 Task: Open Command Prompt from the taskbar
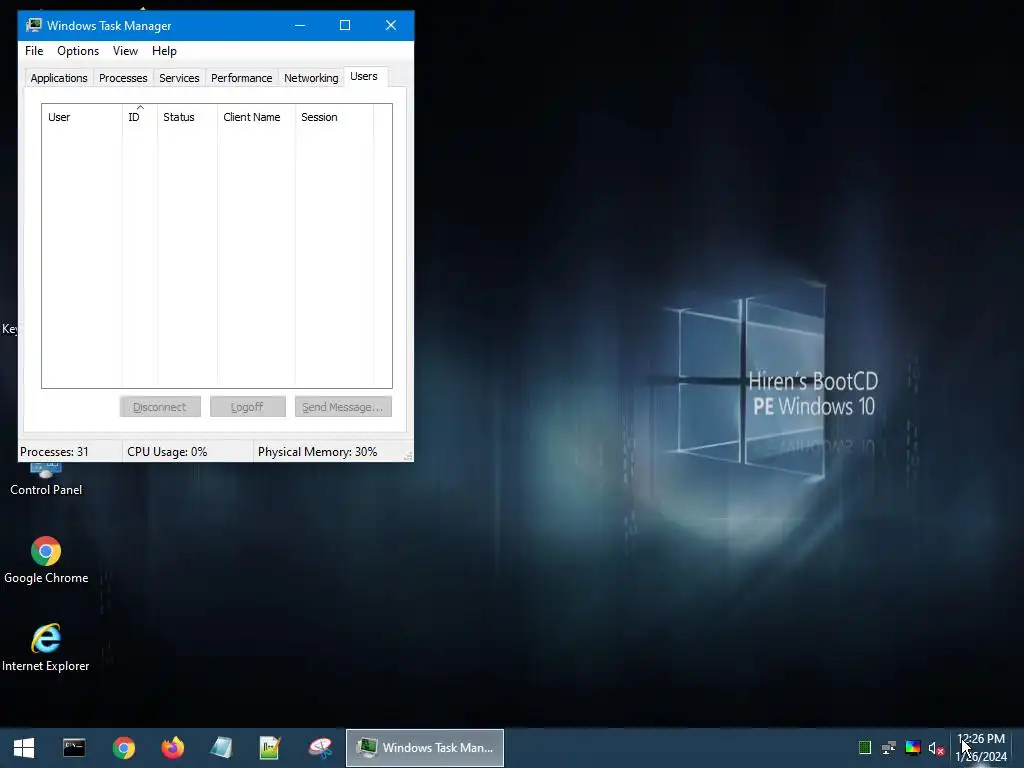[74, 748]
